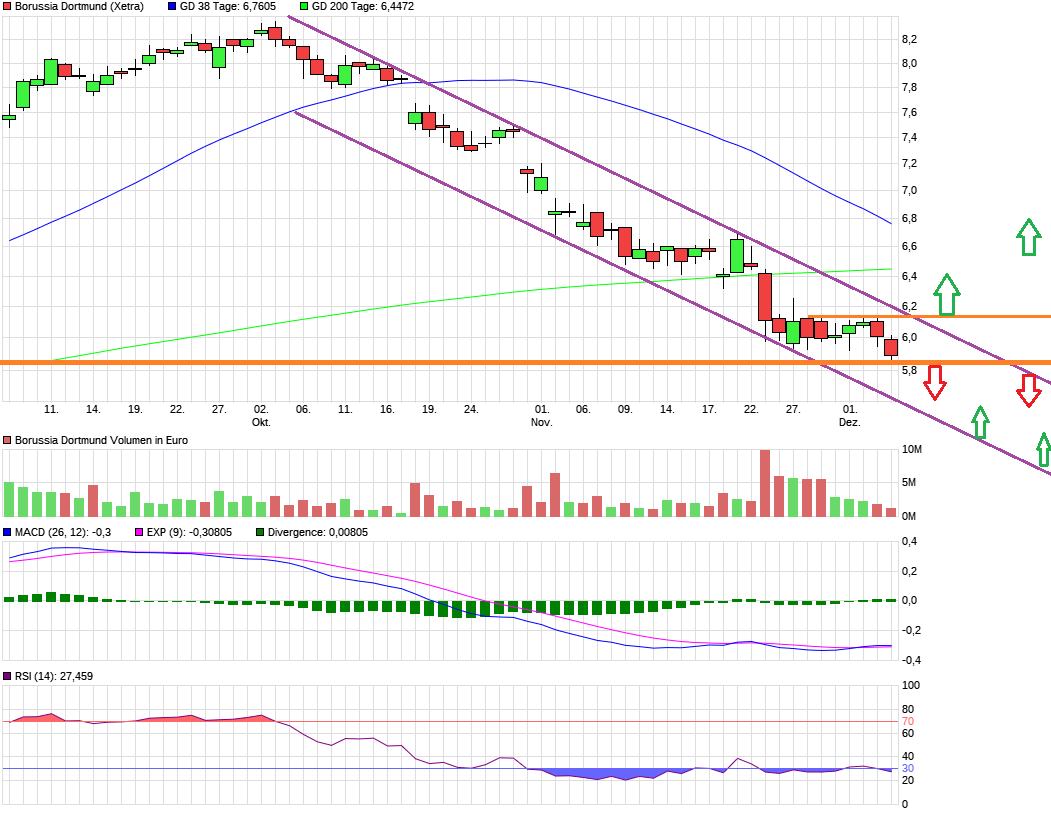
Task: Click the 8,2 price axis value
Action: point(910,40)
